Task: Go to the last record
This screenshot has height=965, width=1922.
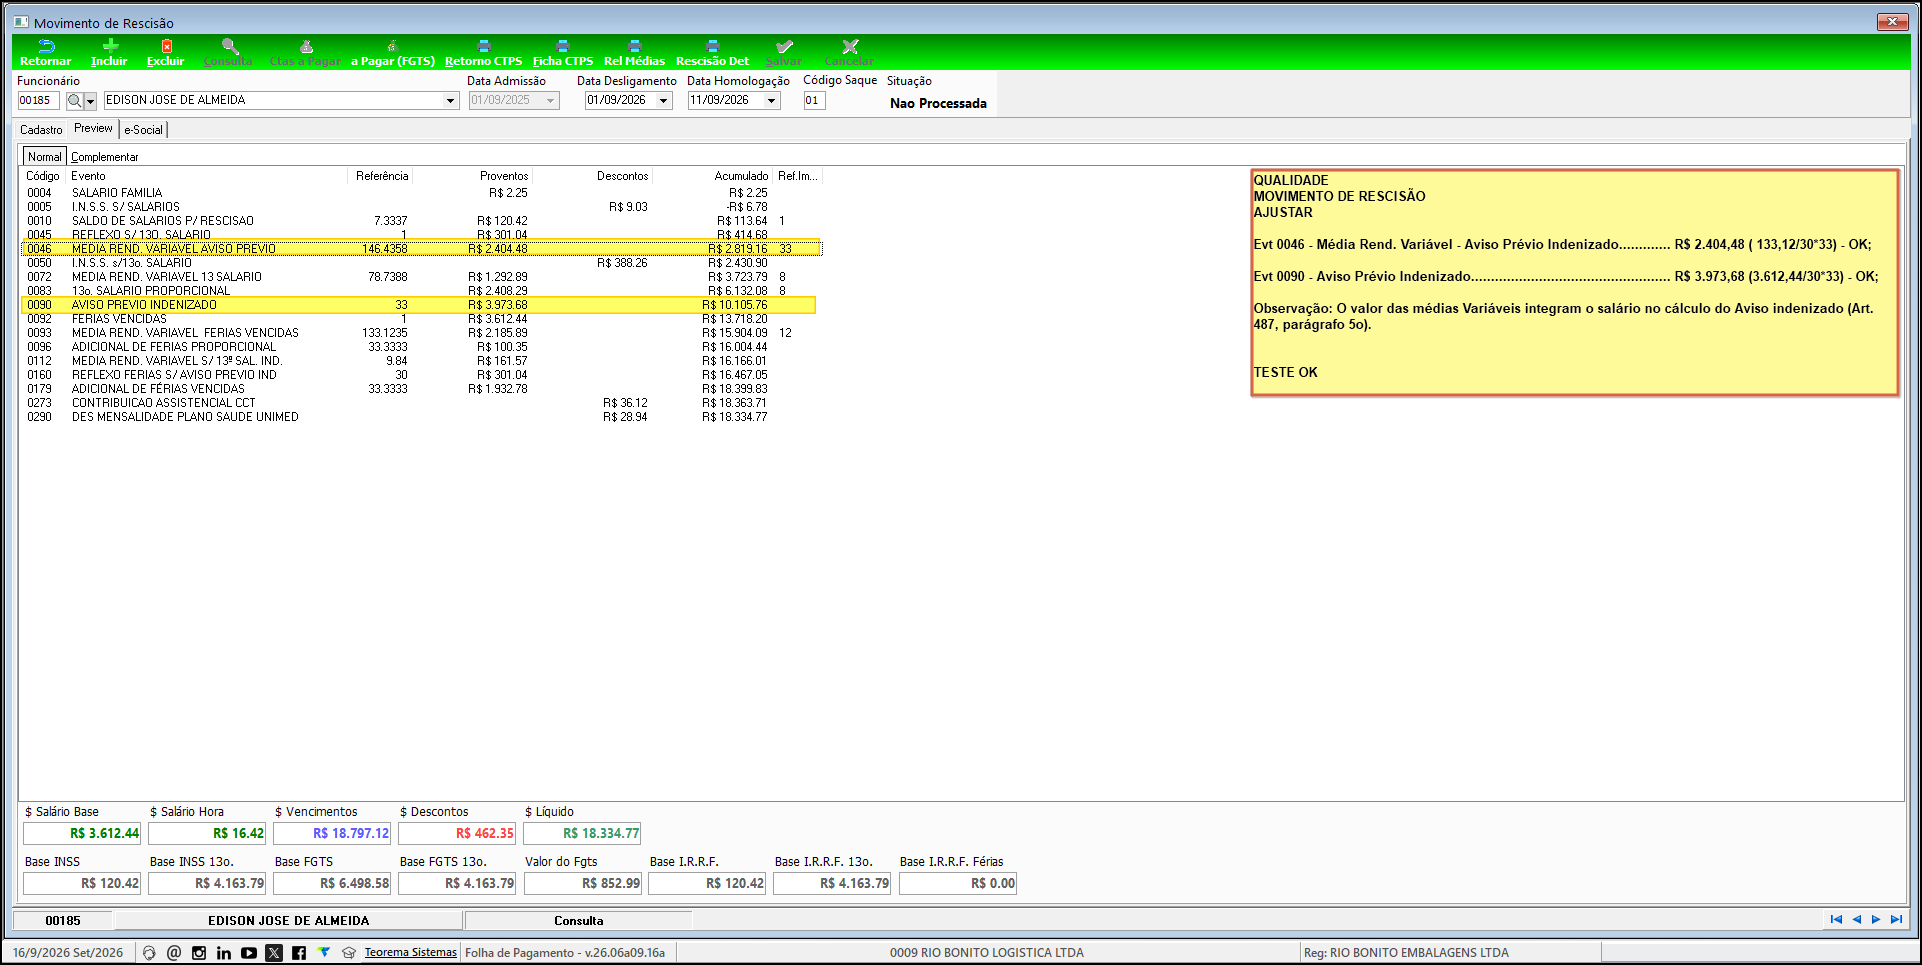Action: (x=1896, y=920)
